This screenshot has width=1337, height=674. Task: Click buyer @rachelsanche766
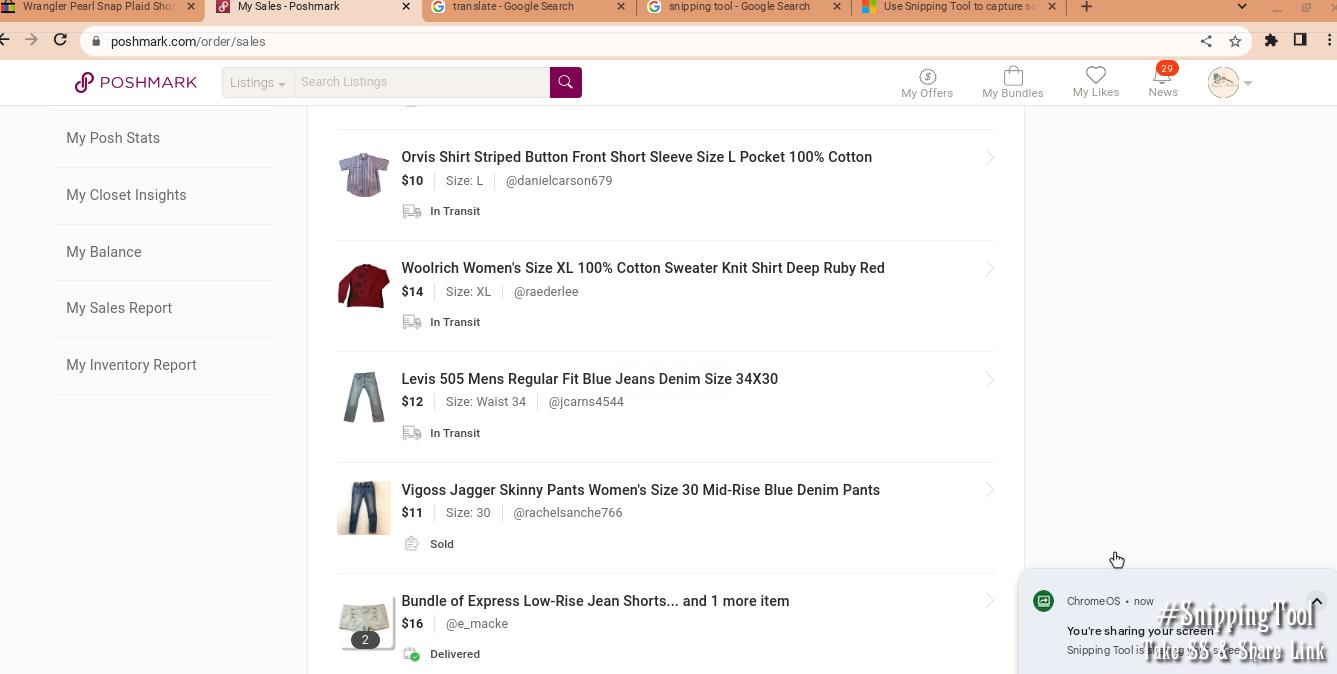point(568,513)
